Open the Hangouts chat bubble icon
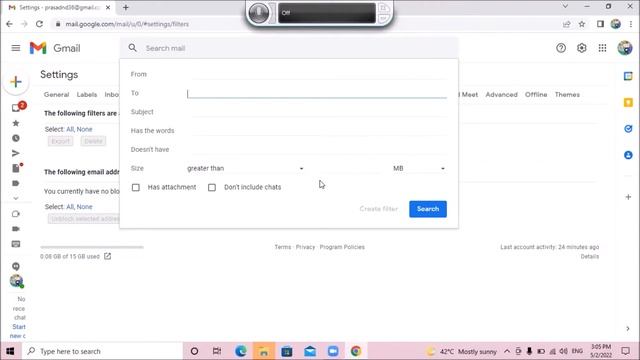Viewport: 640px width, 360px height. tap(16, 267)
